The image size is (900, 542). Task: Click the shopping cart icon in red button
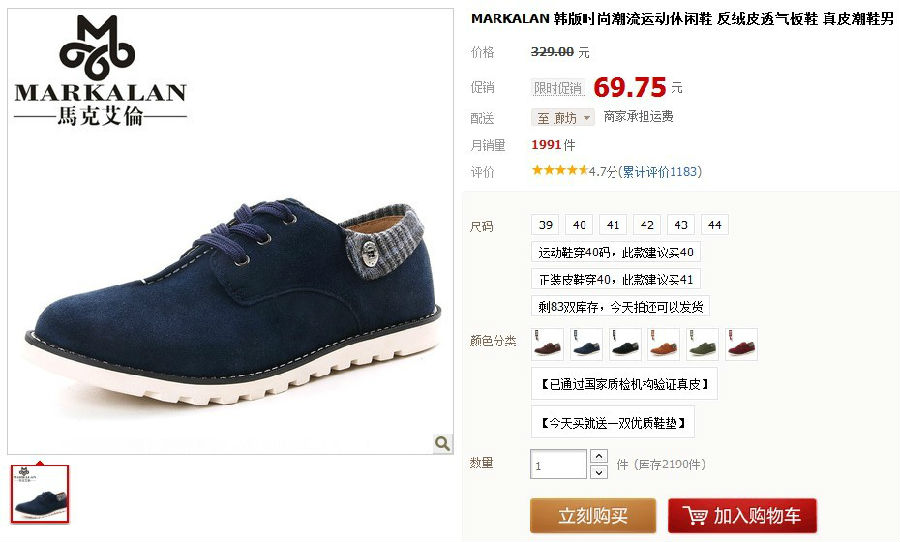point(695,516)
